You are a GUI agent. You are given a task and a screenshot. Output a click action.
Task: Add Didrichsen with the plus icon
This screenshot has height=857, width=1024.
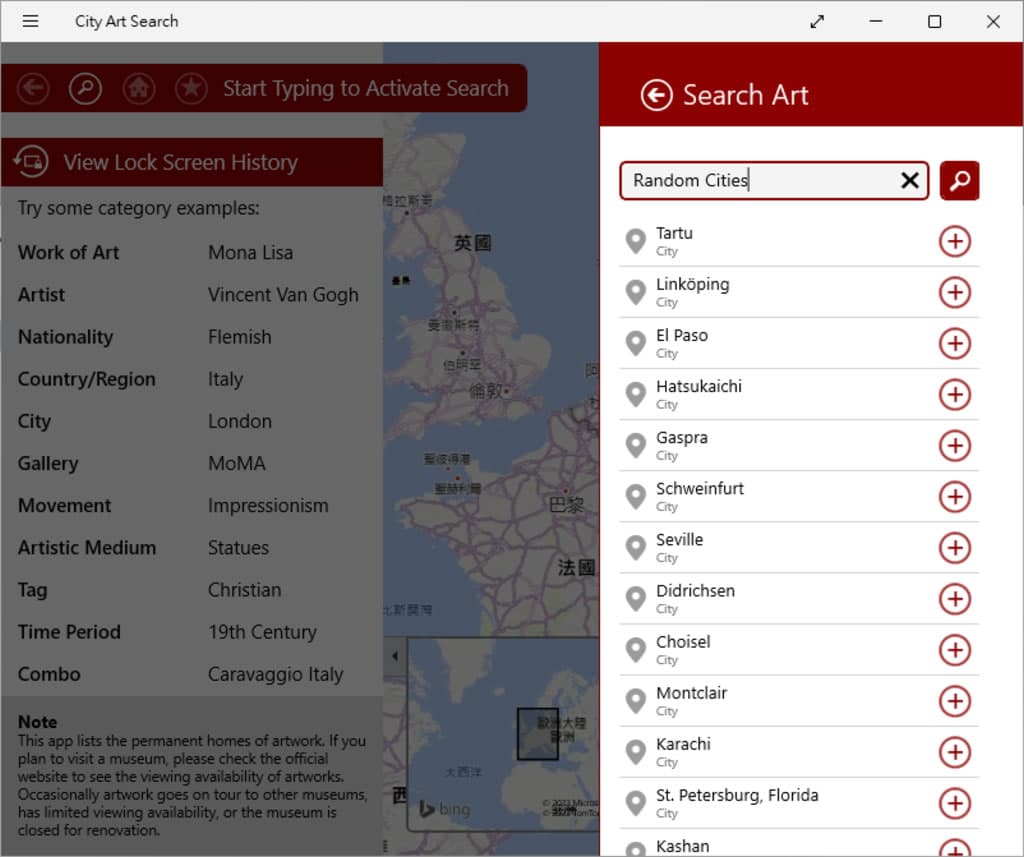pos(955,599)
